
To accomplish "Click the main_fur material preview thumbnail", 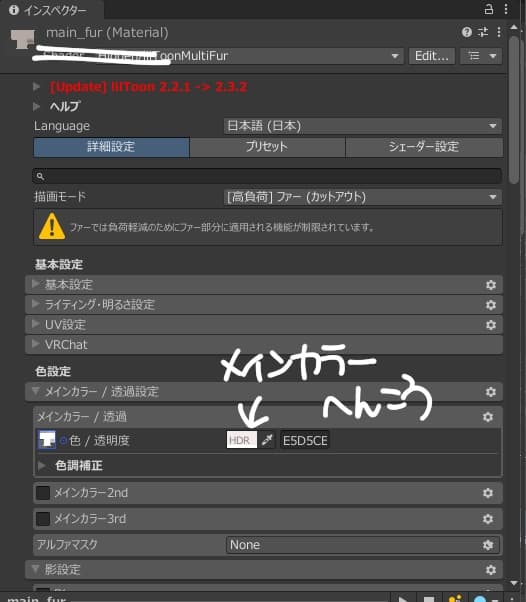I will point(23,39).
